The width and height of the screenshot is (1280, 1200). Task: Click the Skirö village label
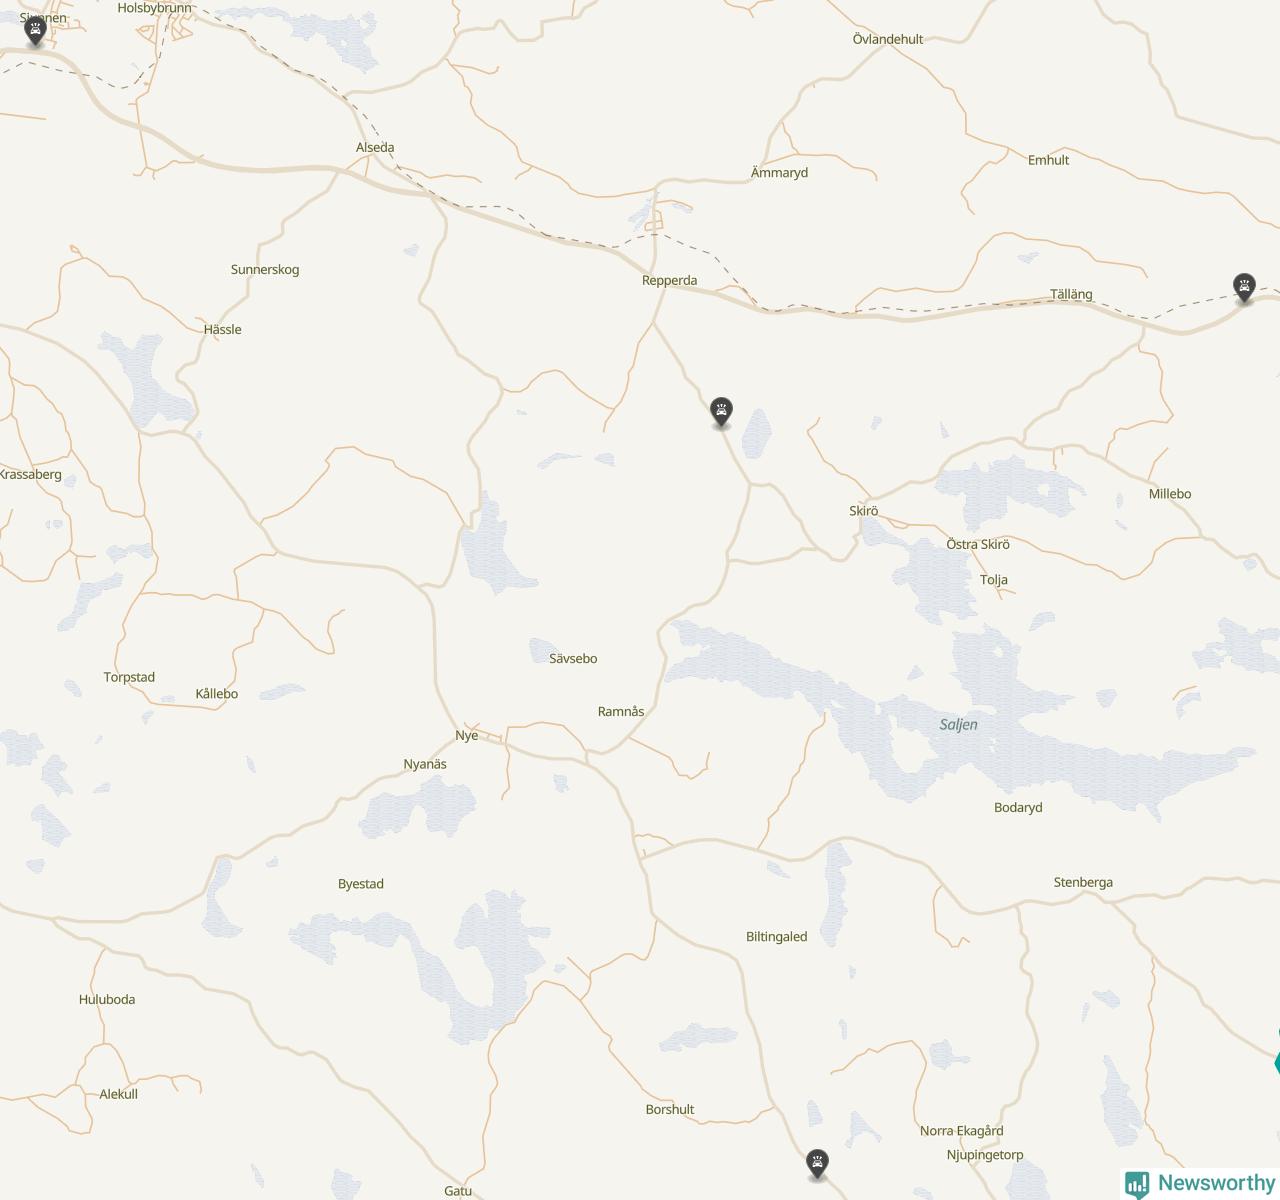pyautogui.click(x=863, y=511)
